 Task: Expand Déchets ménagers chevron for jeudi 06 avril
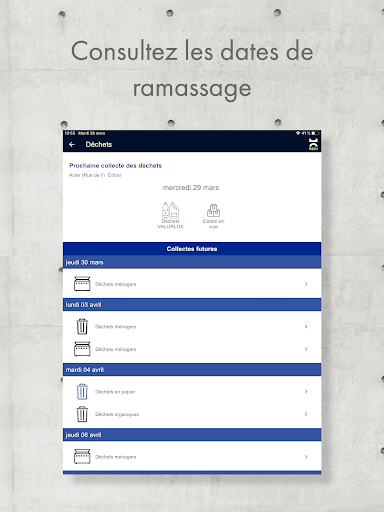tap(306, 456)
